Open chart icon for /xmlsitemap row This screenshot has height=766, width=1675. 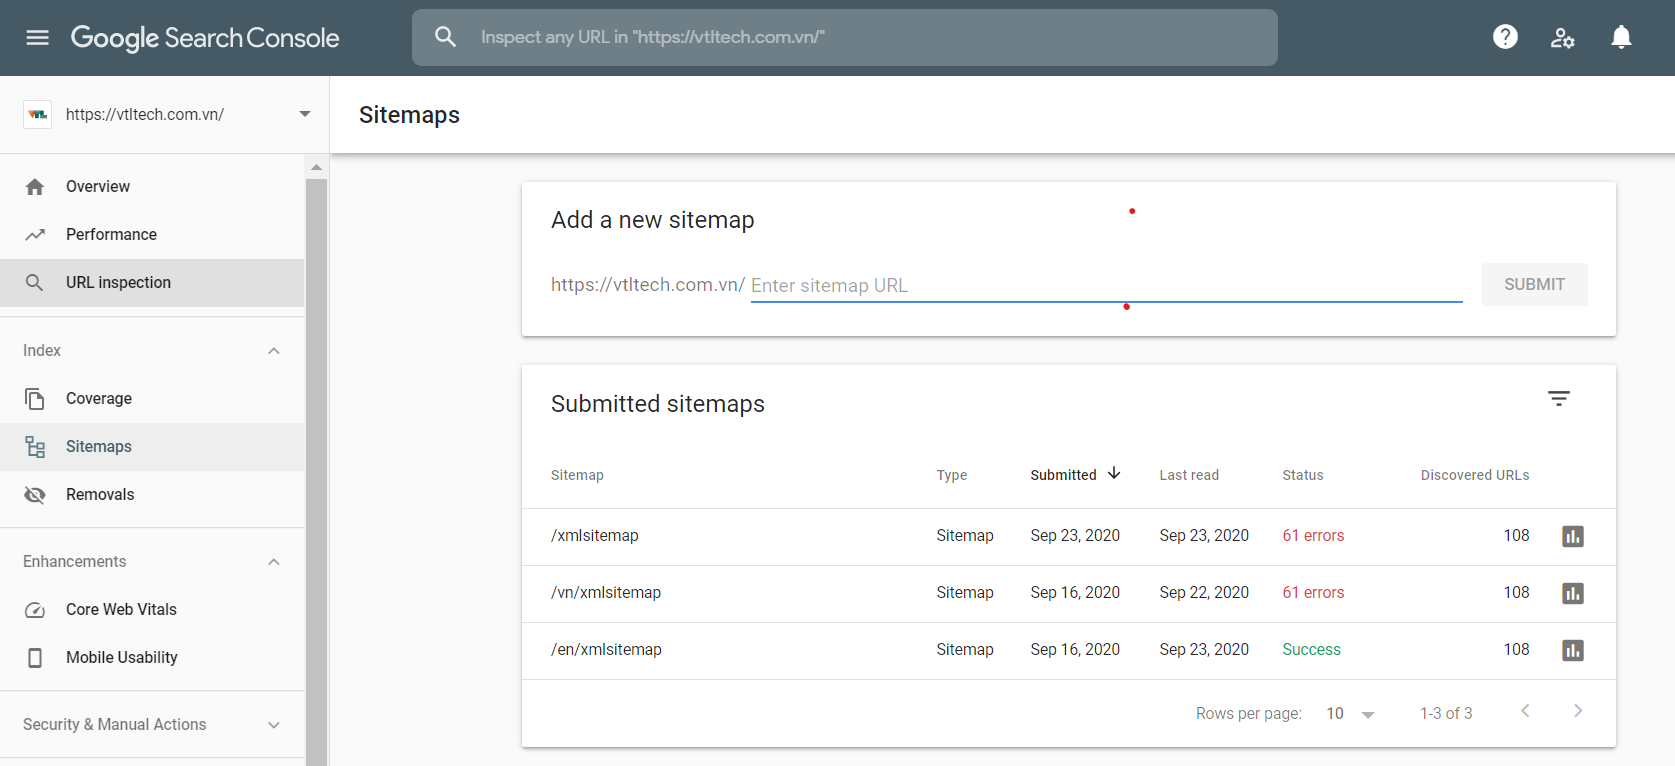point(1573,536)
